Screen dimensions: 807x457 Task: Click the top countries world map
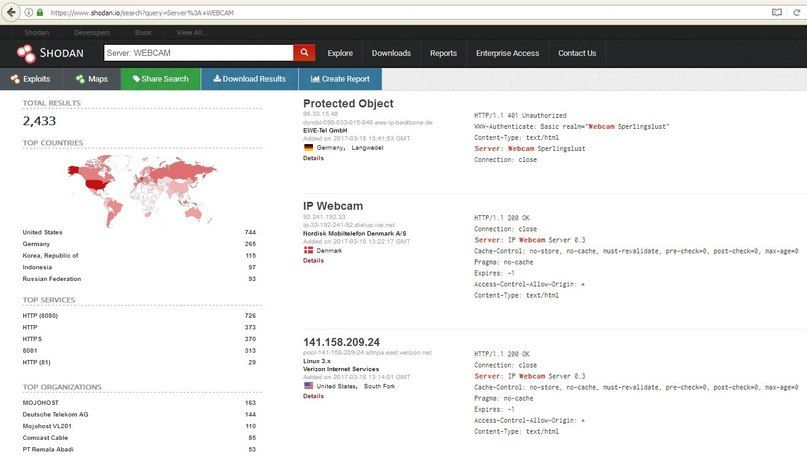[x=142, y=190]
